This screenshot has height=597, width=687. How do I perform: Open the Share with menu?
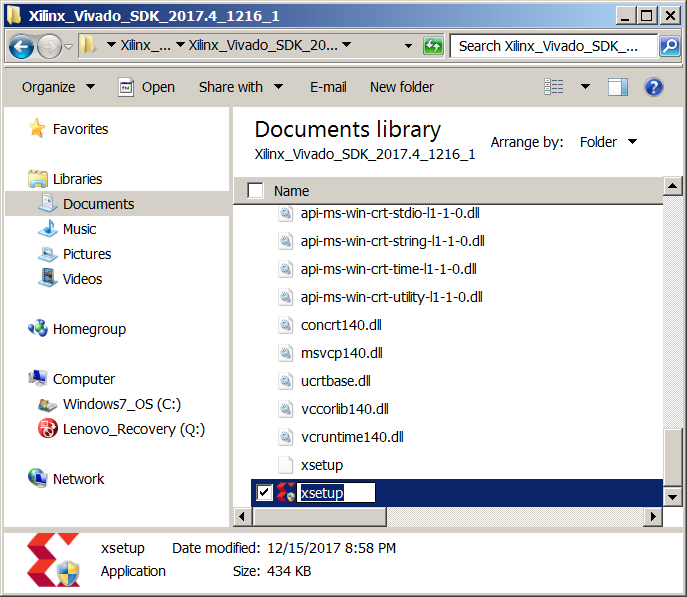pyautogui.click(x=241, y=87)
